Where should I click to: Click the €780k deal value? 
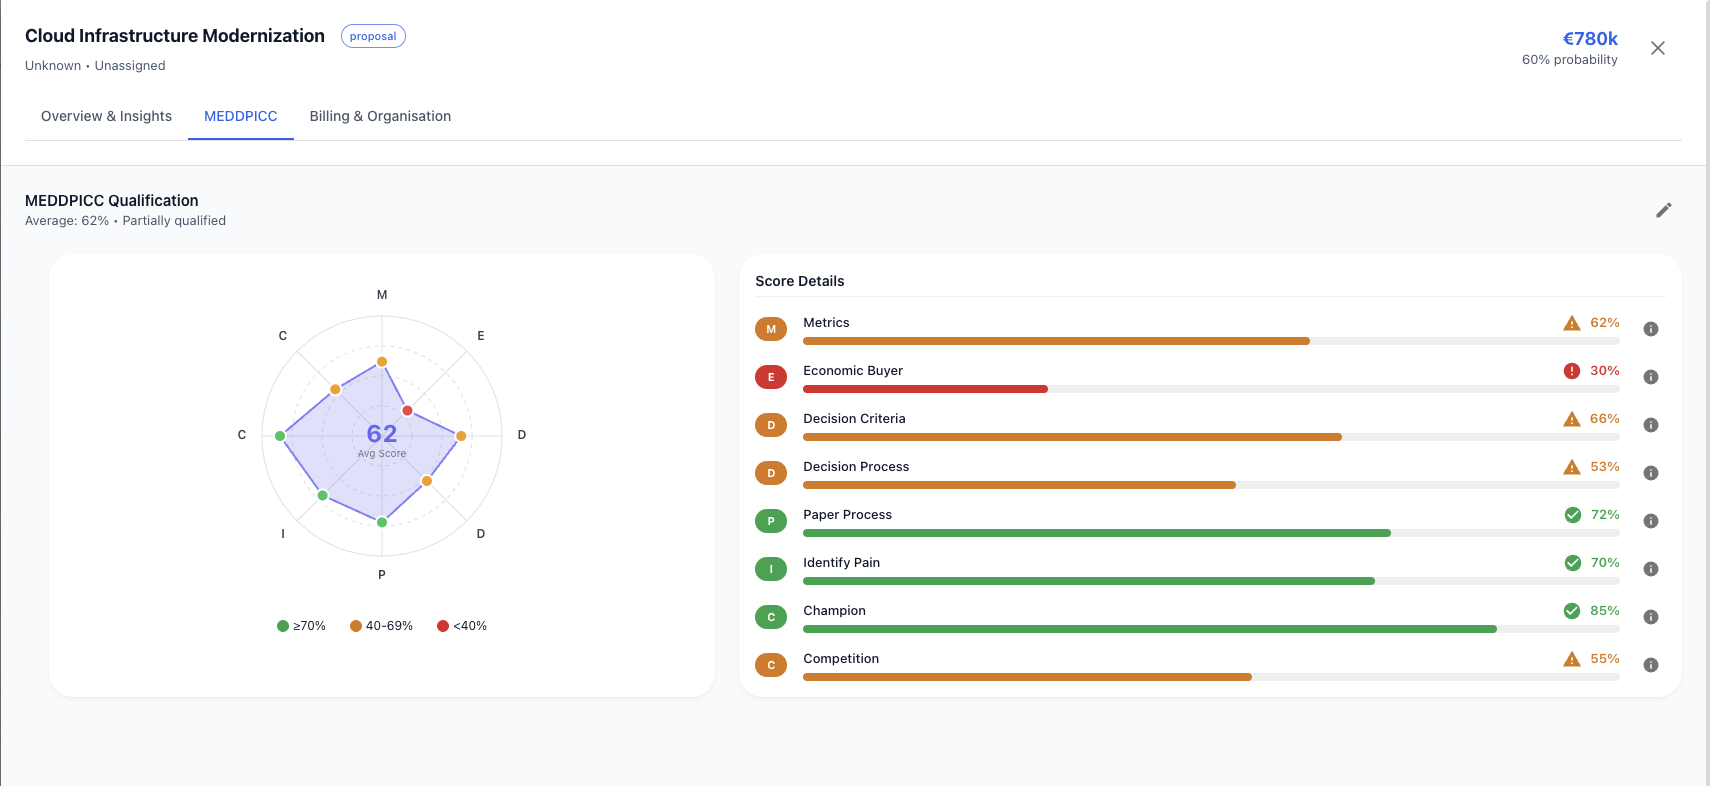tap(1589, 39)
